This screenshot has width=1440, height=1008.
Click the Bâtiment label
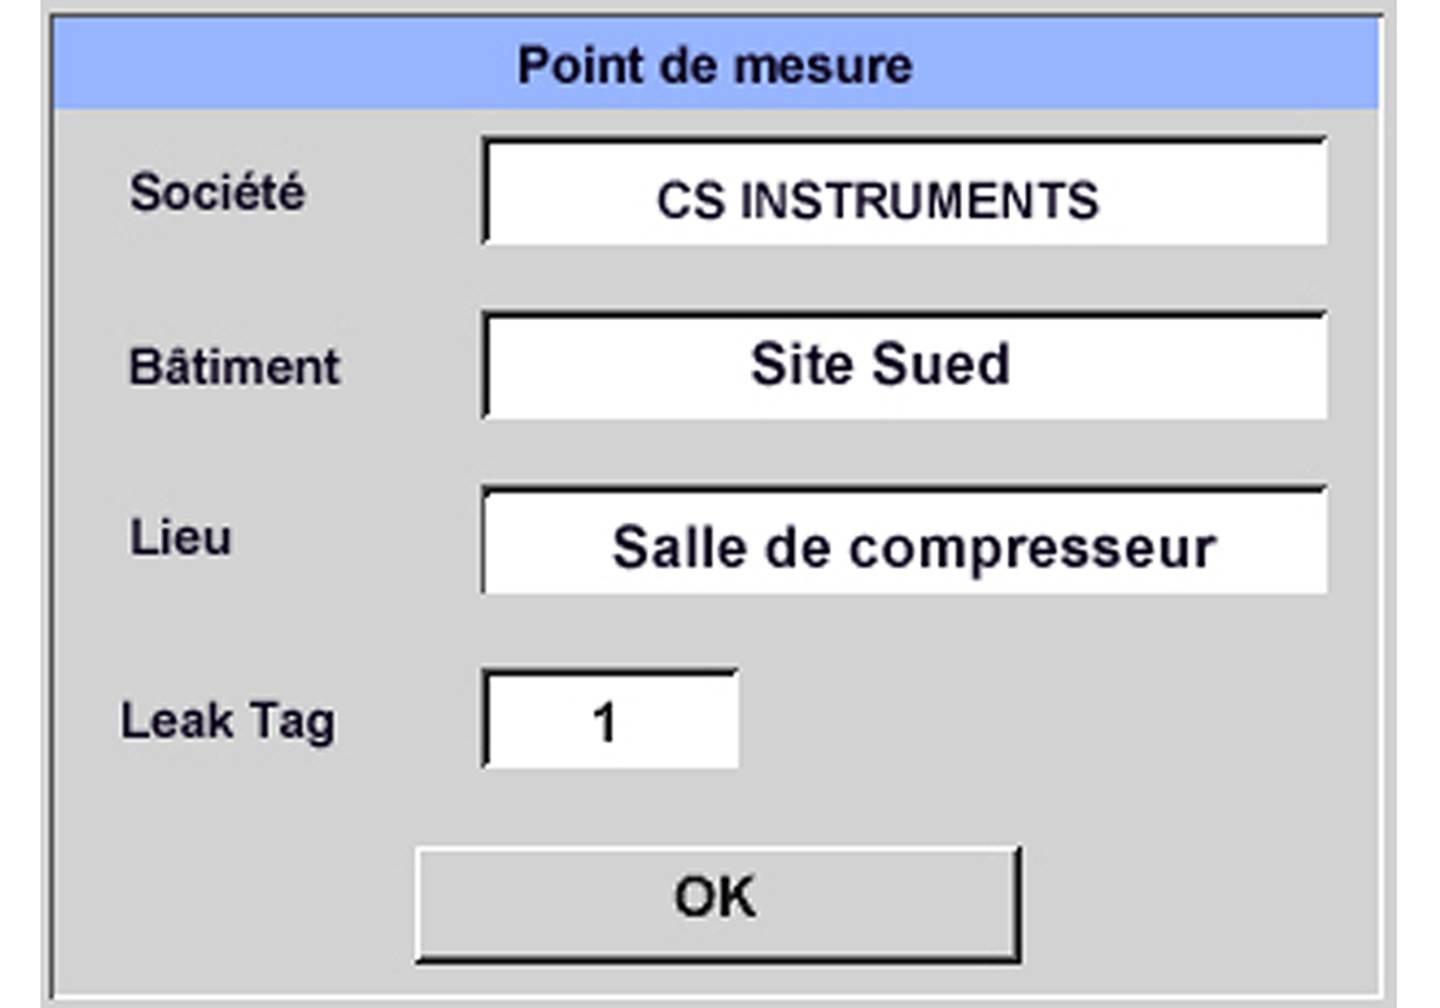coord(234,366)
